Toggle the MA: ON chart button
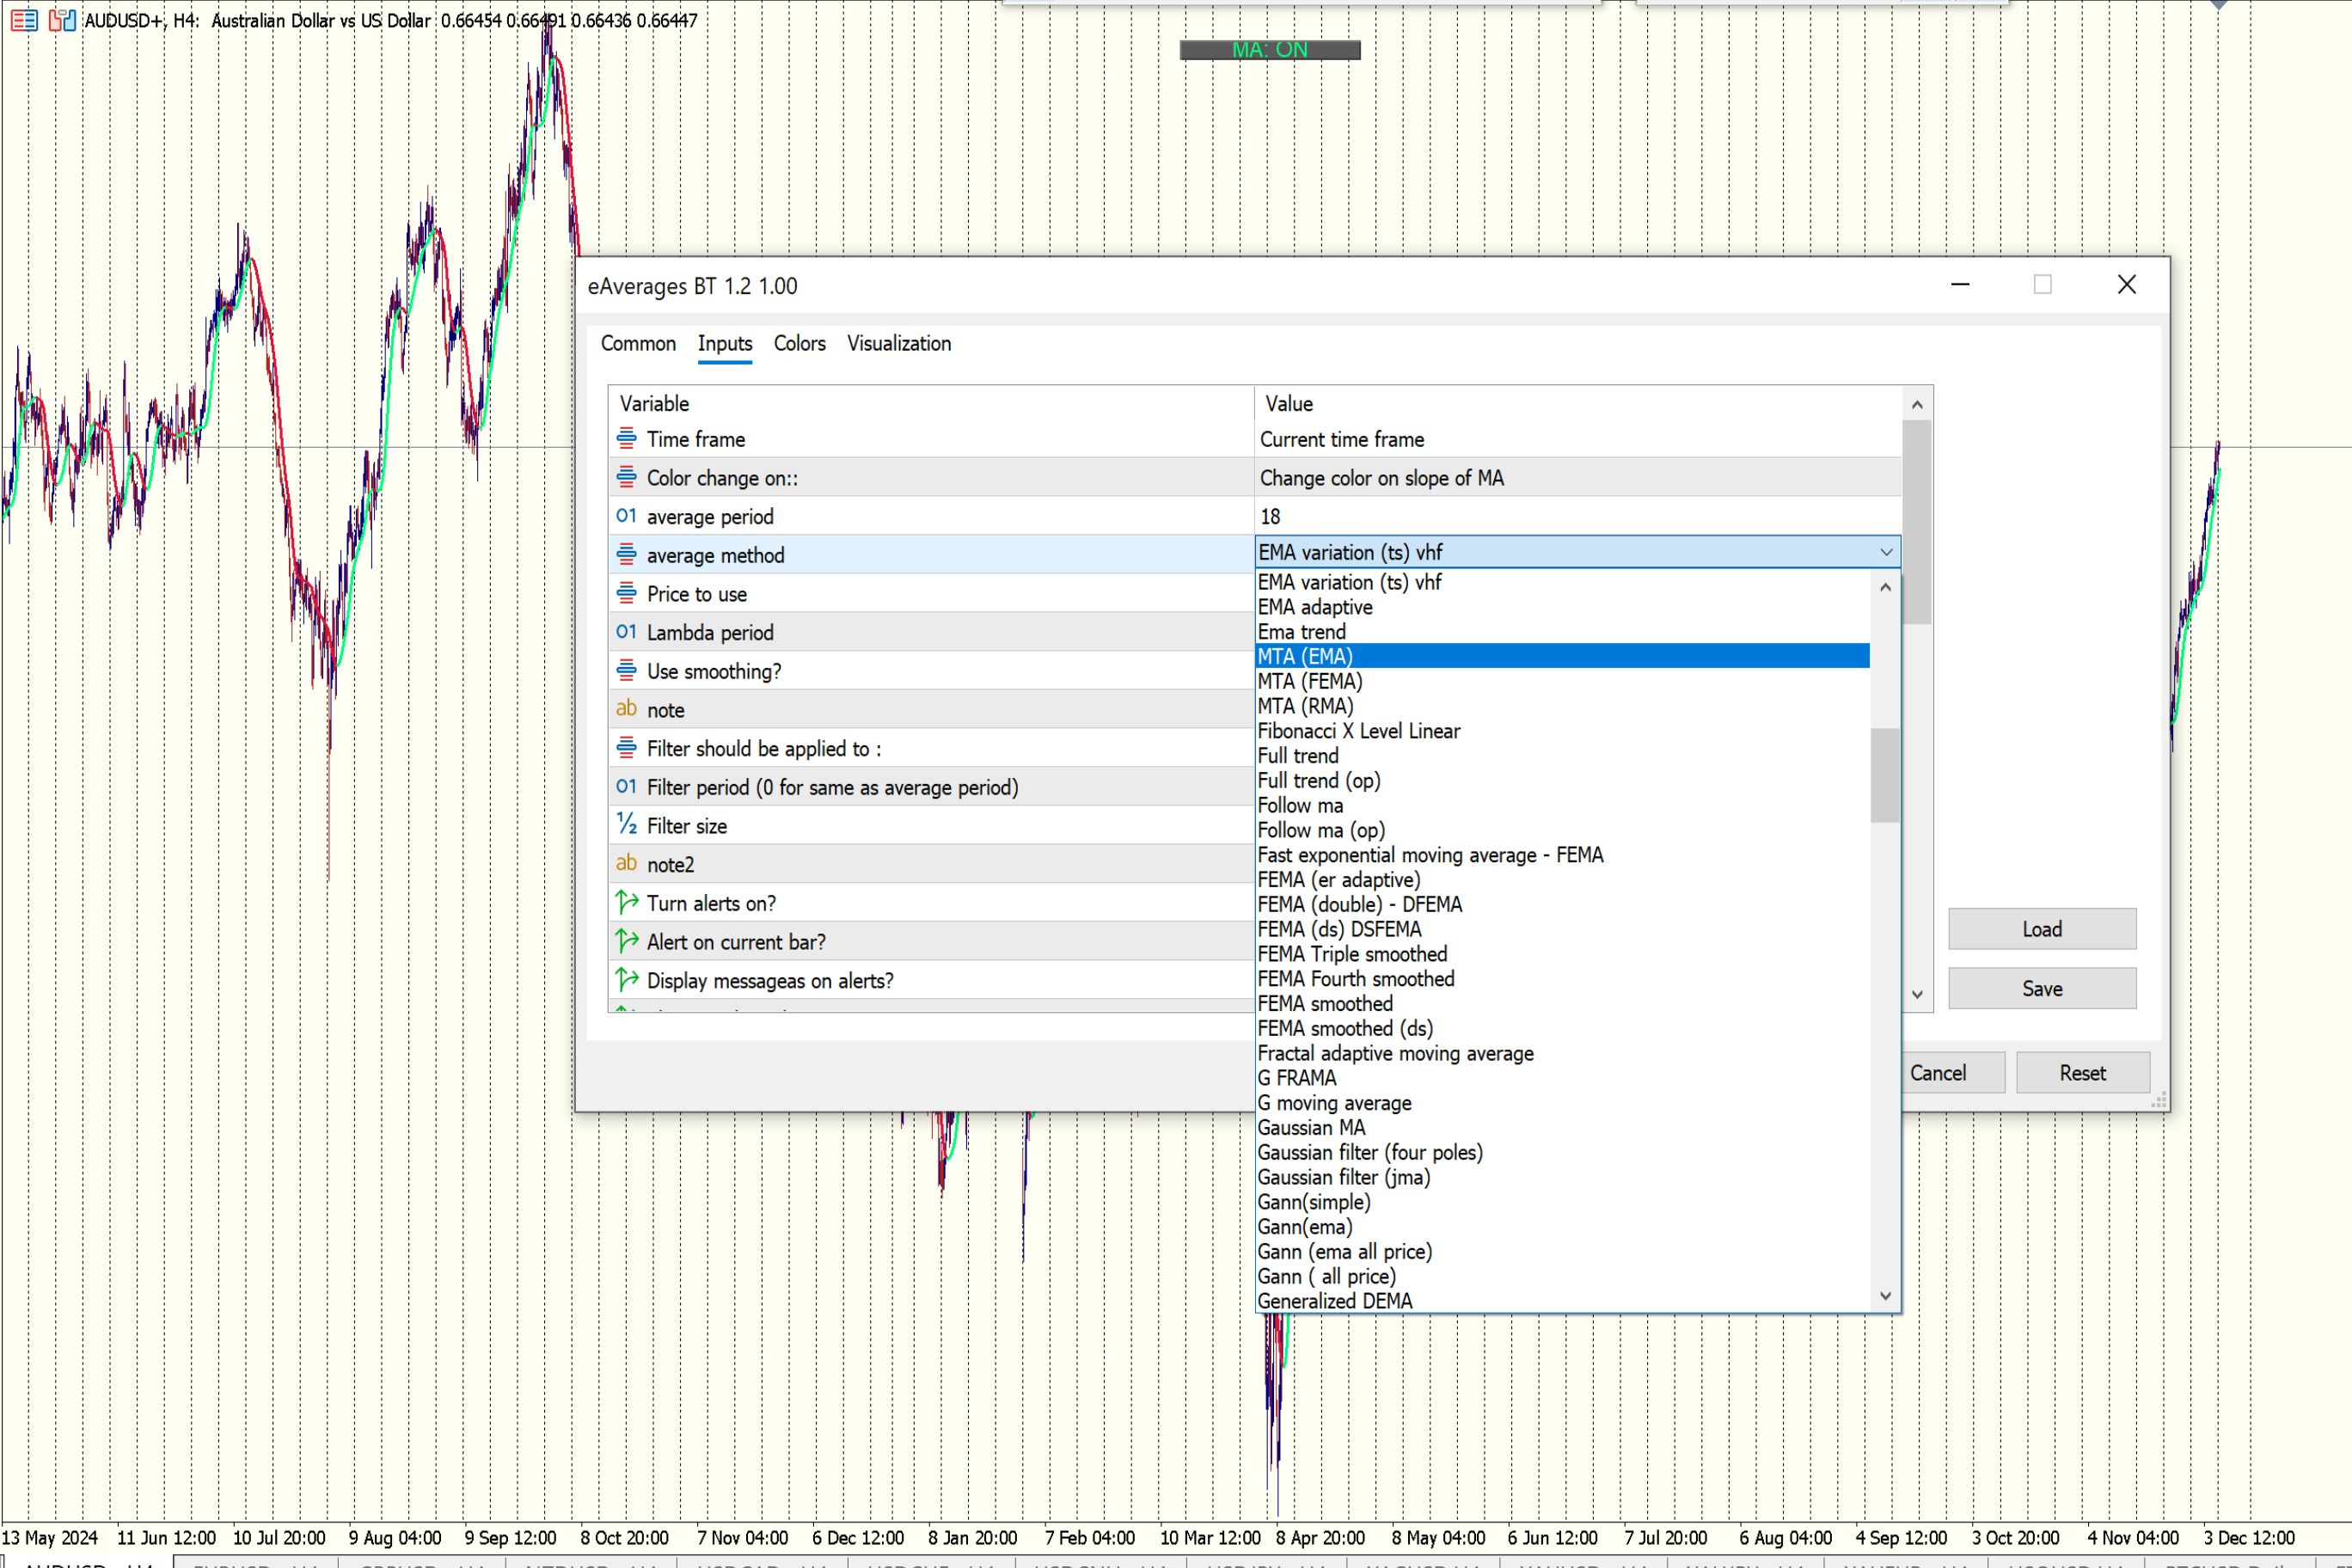 tap(1269, 50)
